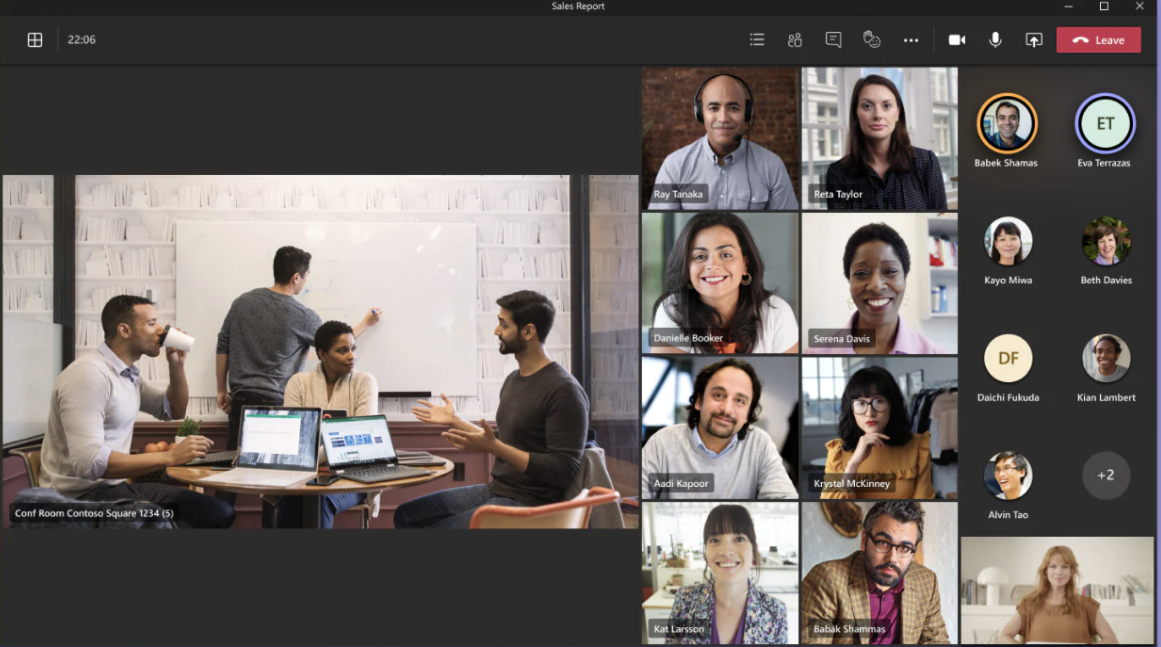Image resolution: width=1161 pixels, height=647 pixels.
Task: Select Danielle Booker's video tile
Action: (x=720, y=283)
